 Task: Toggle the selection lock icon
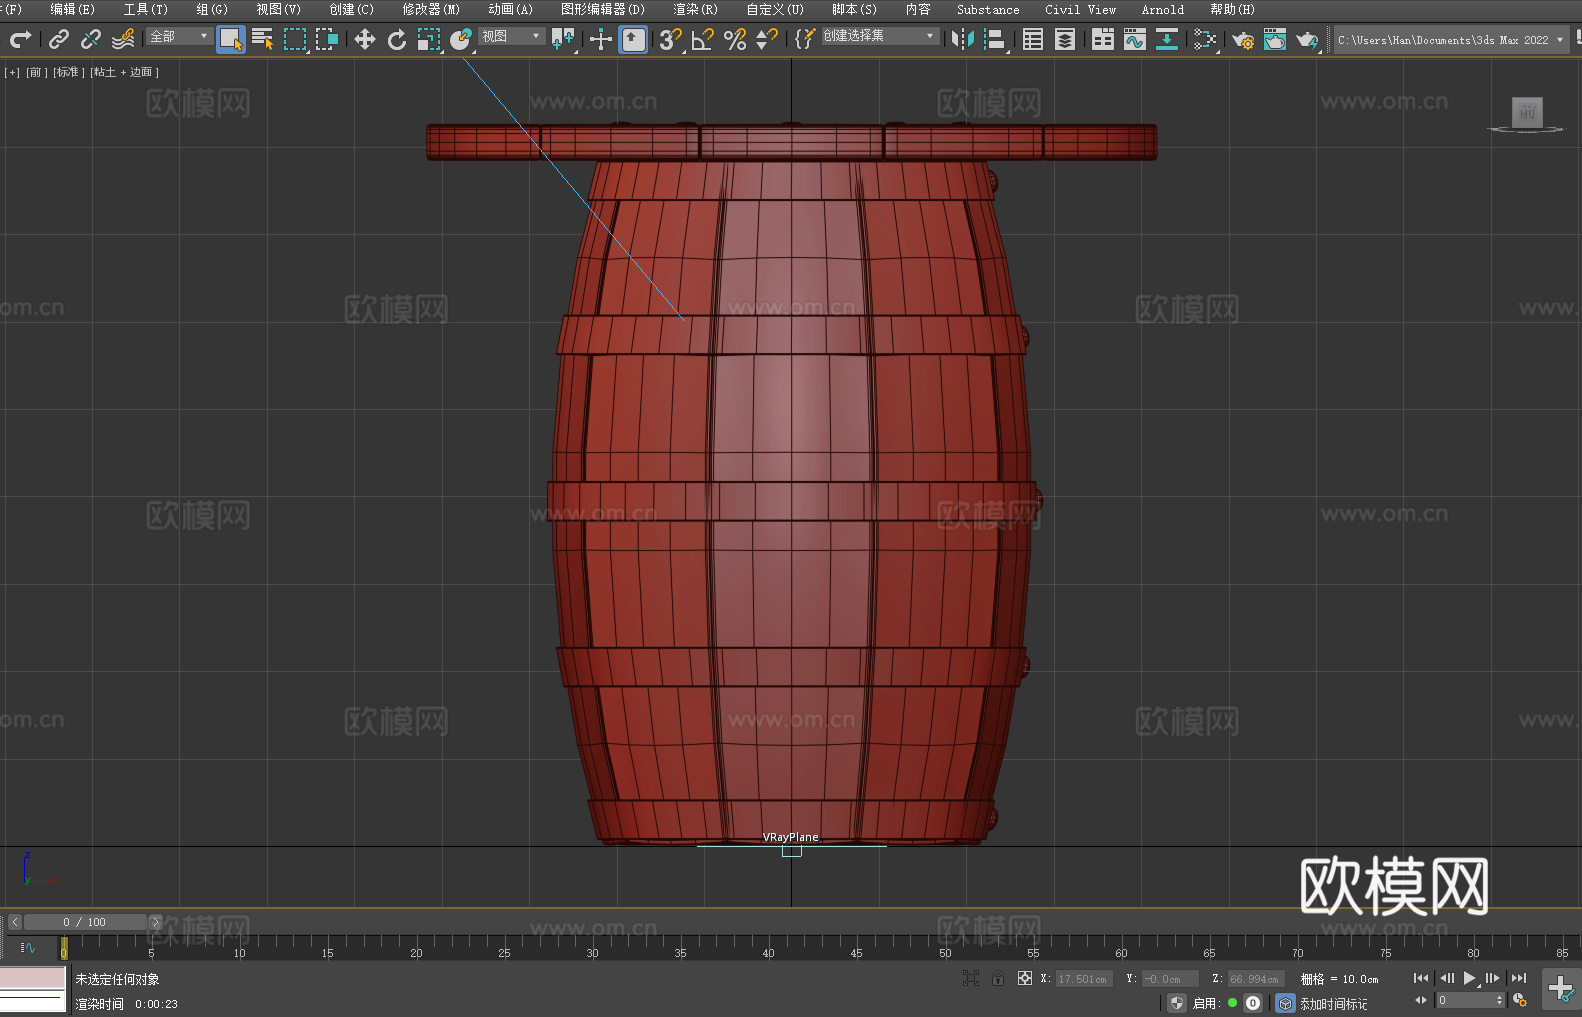click(x=998, y=979)
